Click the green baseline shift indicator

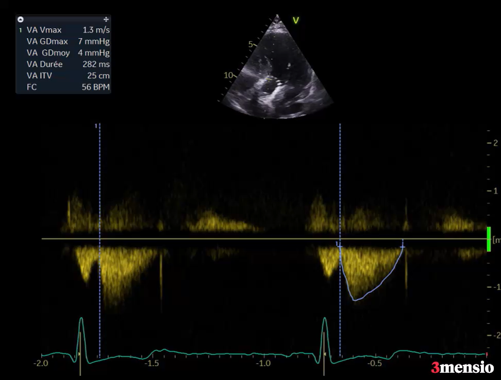coord(489,239)
